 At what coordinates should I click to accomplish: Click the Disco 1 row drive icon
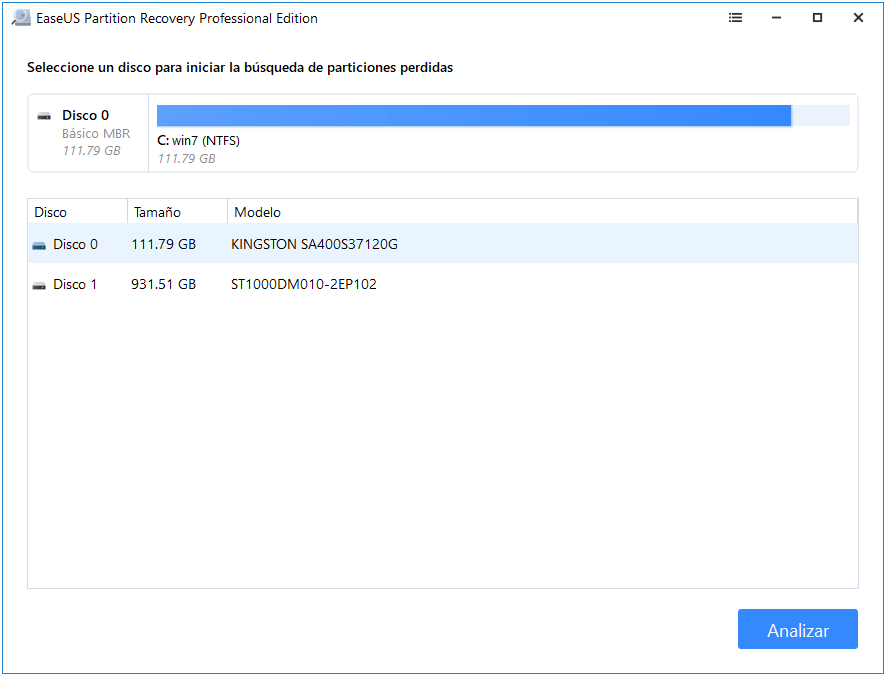click(39, 285)
